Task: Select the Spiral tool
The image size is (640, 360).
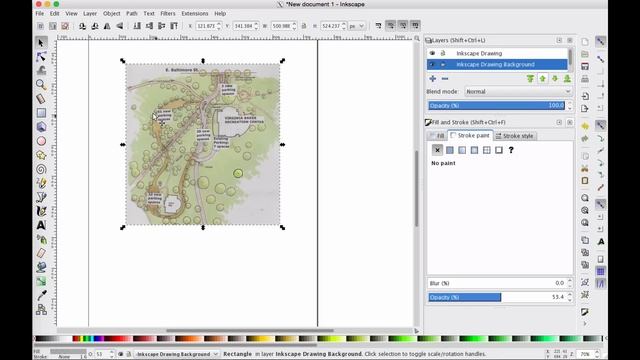Action: click(41, 169)
